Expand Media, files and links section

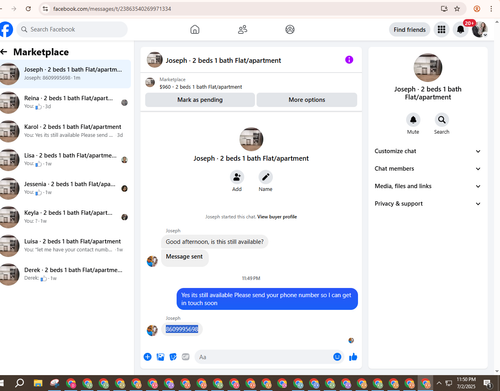(x=428, y=186)
